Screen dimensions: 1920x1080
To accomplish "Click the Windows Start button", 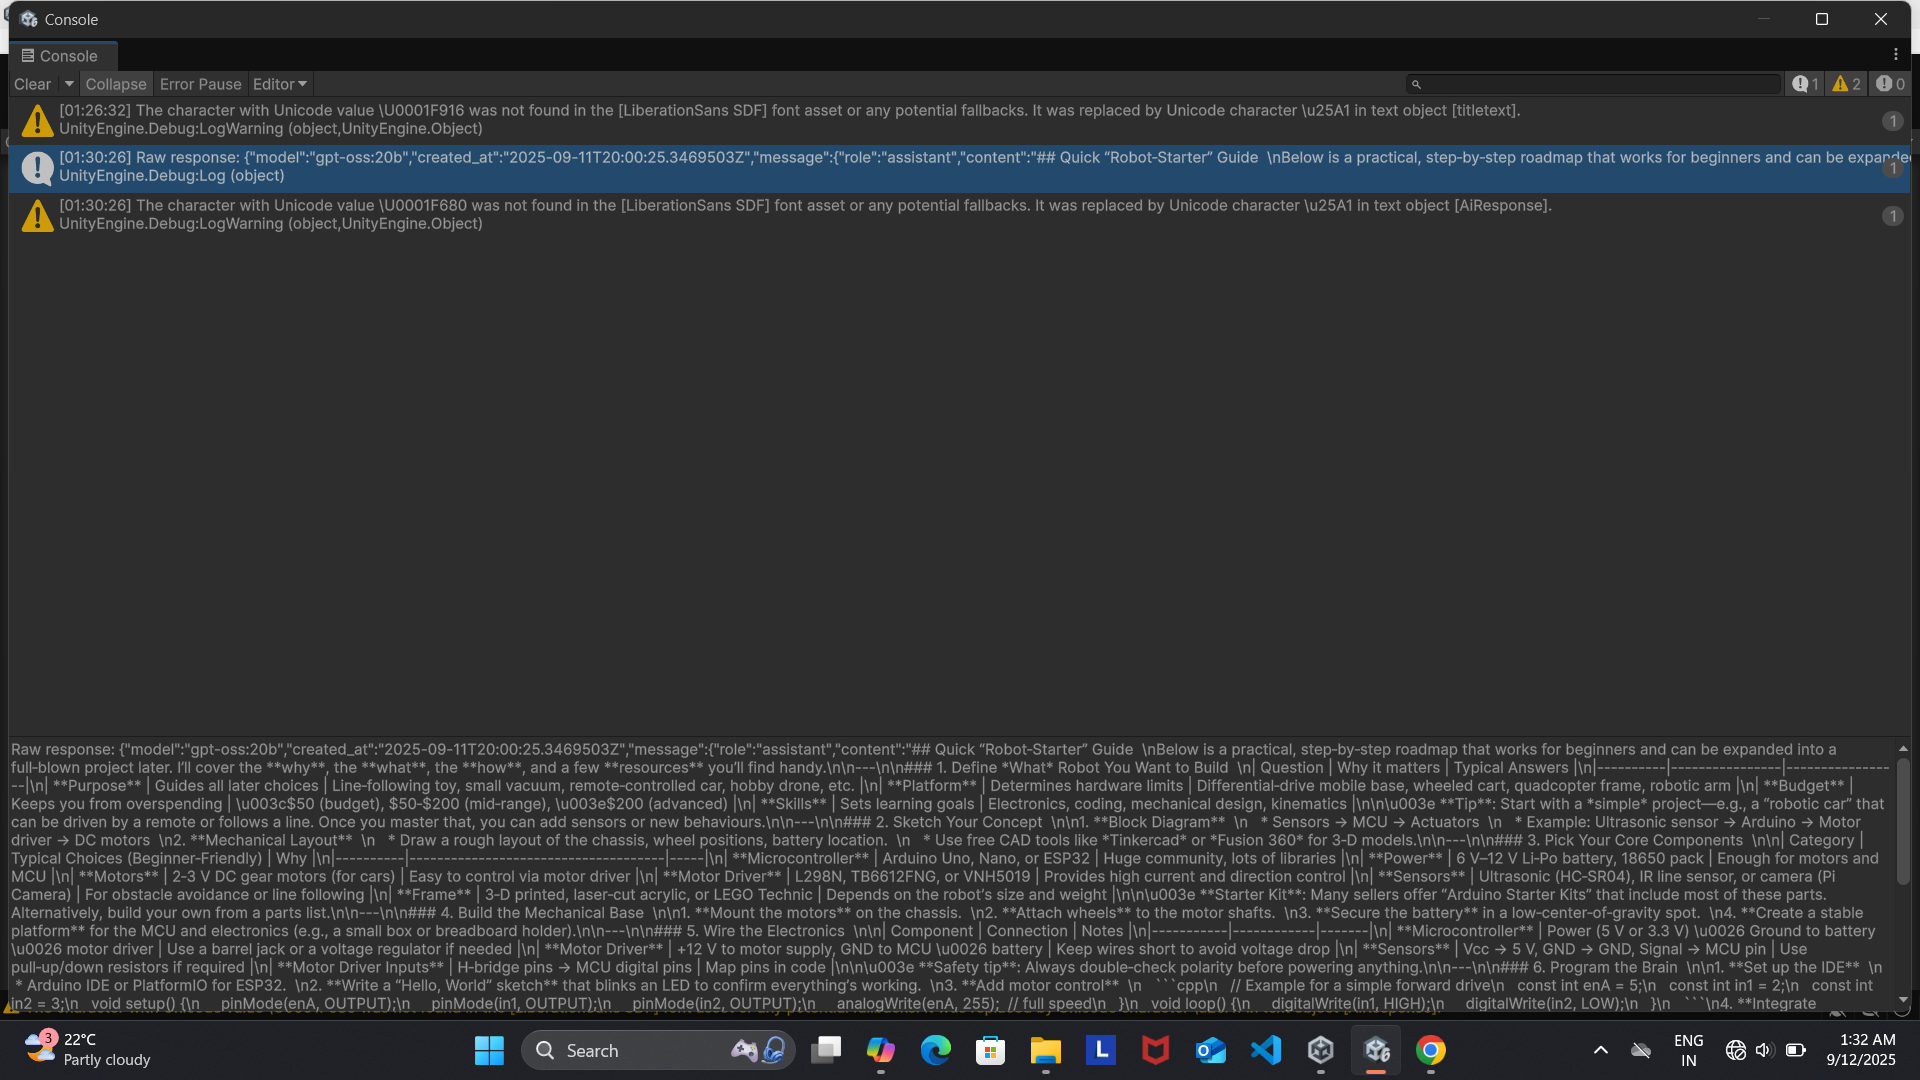I will 489,1050.
